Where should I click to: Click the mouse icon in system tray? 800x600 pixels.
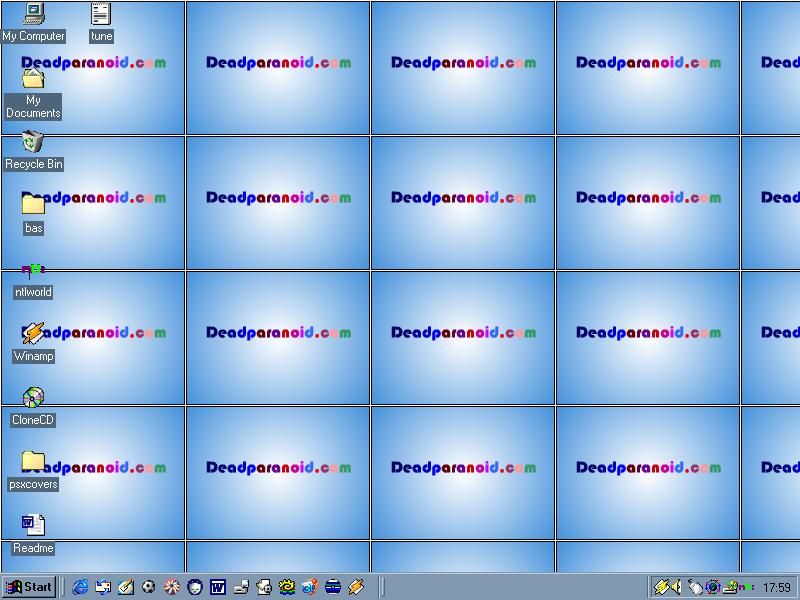[x=695, y=587]
